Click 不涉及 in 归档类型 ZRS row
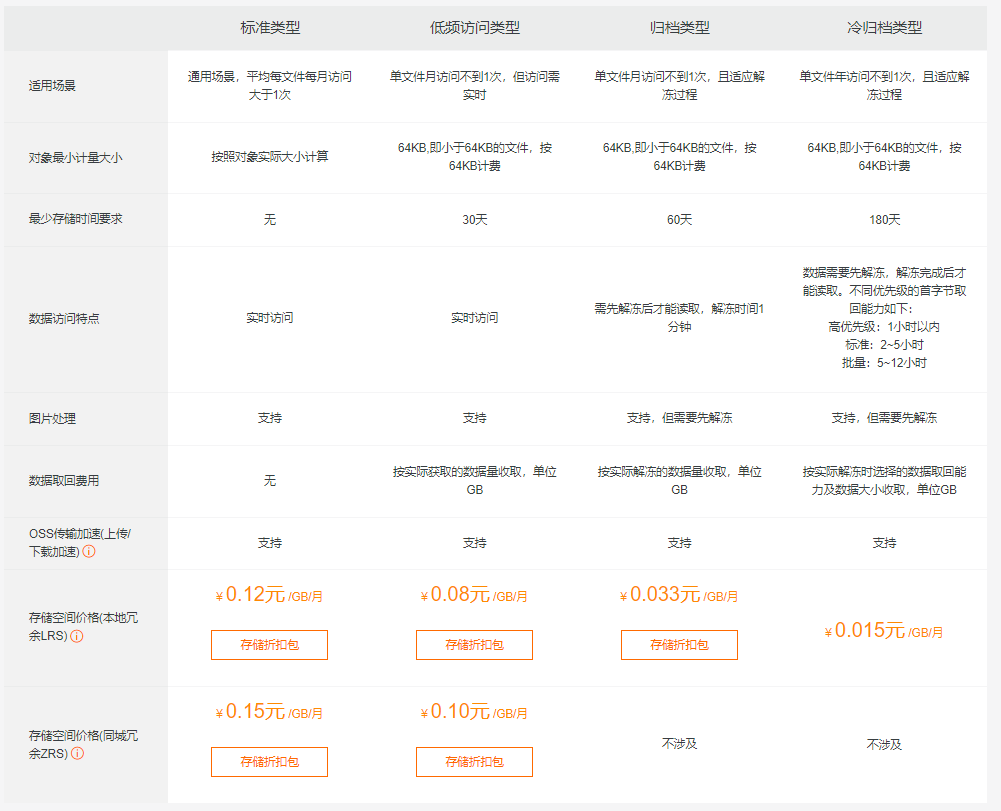The height and width of the screenshot is (811, 1001). (679, 744)
